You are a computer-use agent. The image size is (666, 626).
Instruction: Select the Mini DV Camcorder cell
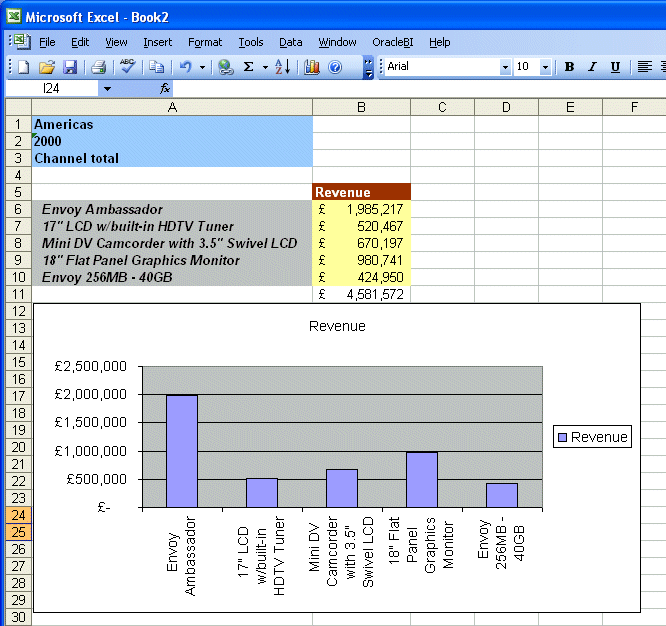click(x=172, y=243)
